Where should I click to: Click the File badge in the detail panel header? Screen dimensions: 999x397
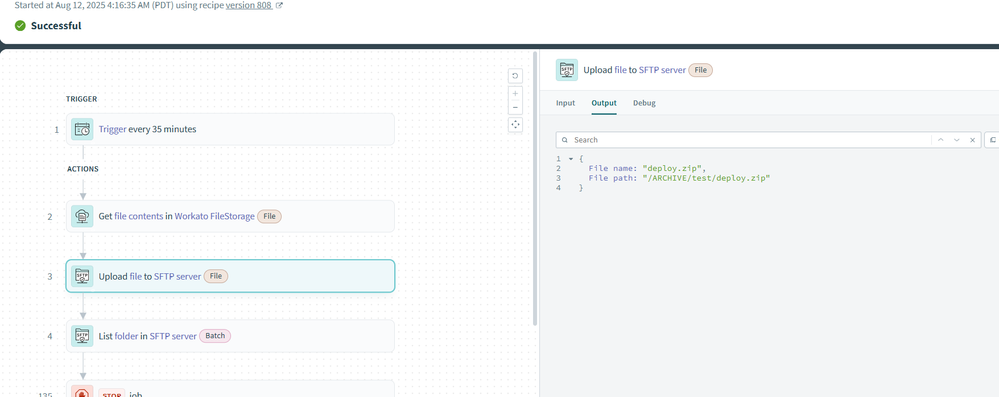click(700, 70)
